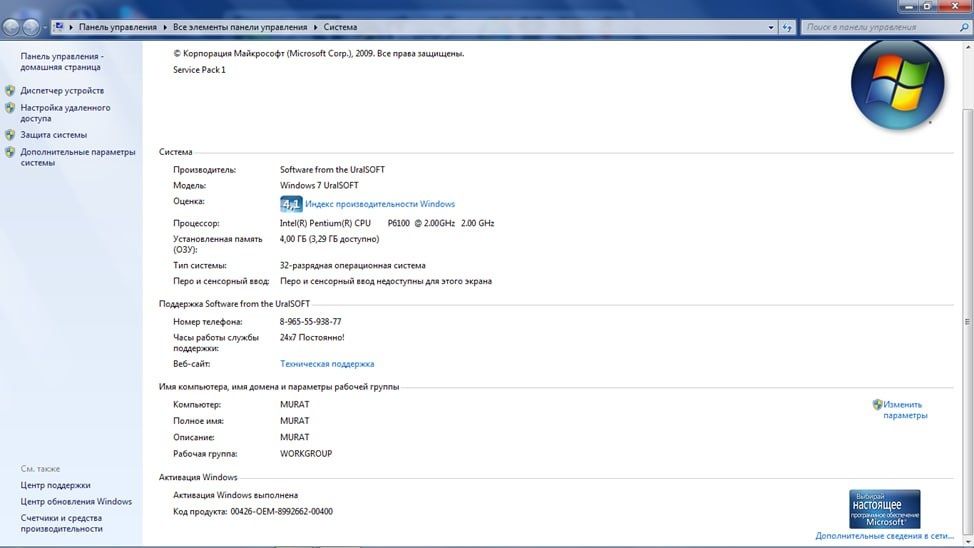Select 'Активация Windows выполнена' text
The image size is (974, 548).
(235, 495)
